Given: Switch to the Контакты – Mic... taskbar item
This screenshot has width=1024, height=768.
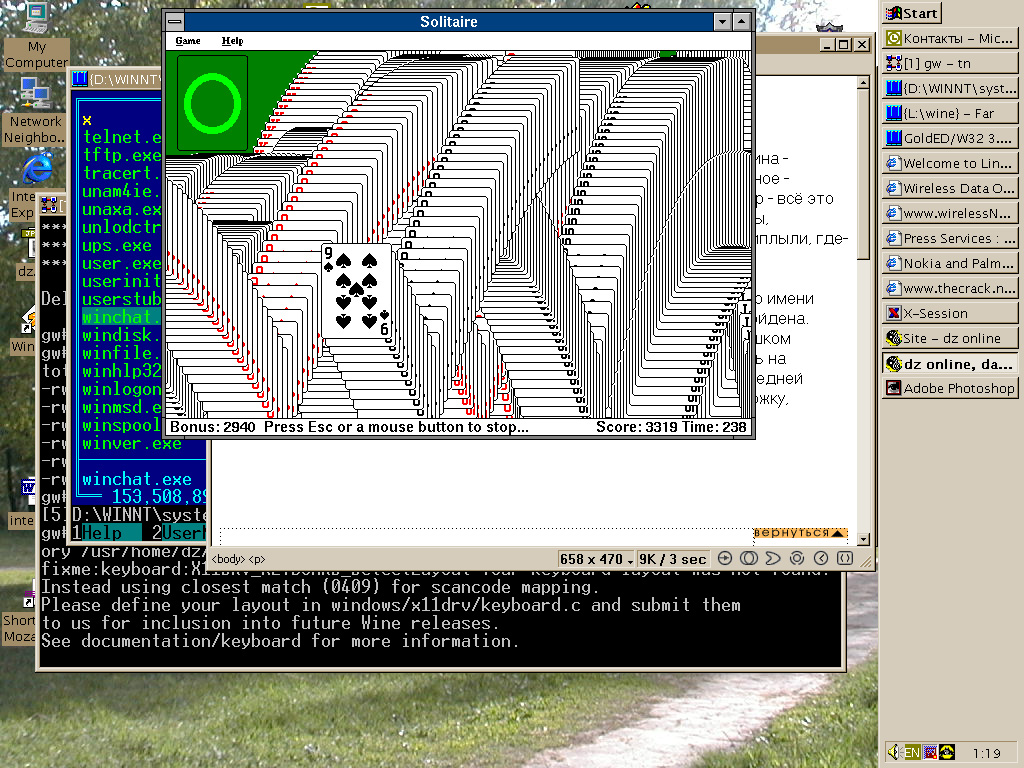Looking at the screenshot, I should click(x=950, y=39).
